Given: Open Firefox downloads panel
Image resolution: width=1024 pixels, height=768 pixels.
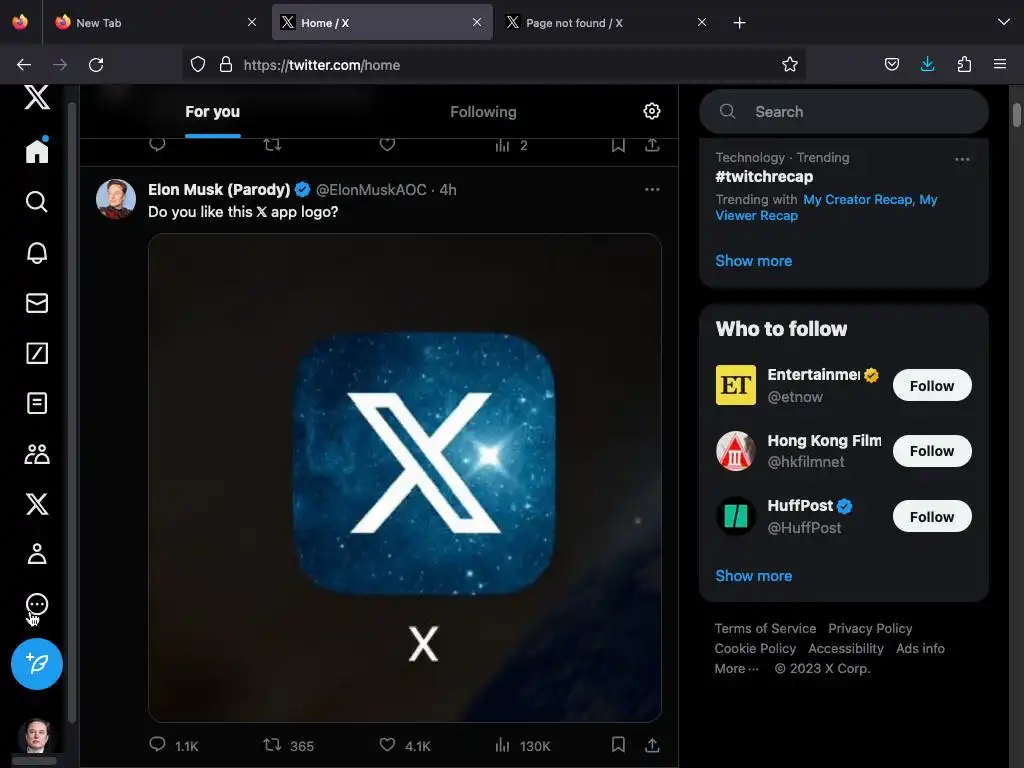Looking at the screenshot, I should 927,64.
